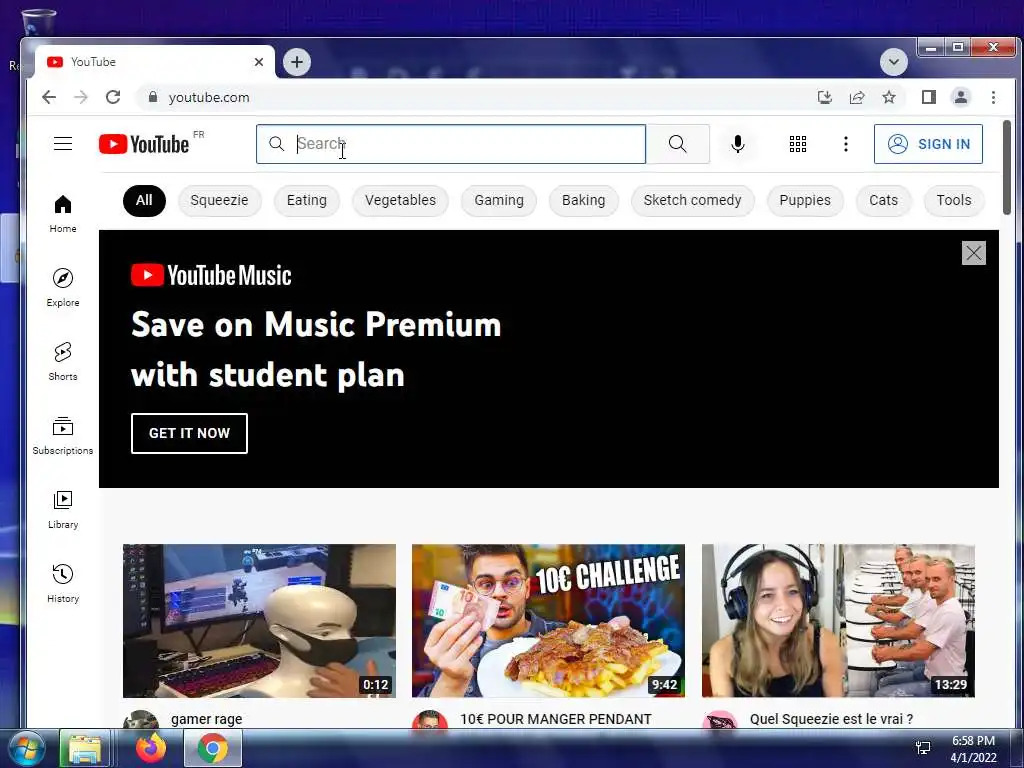
Task: Open the YouTube apps grid
Action: click(x=797, y=144)
